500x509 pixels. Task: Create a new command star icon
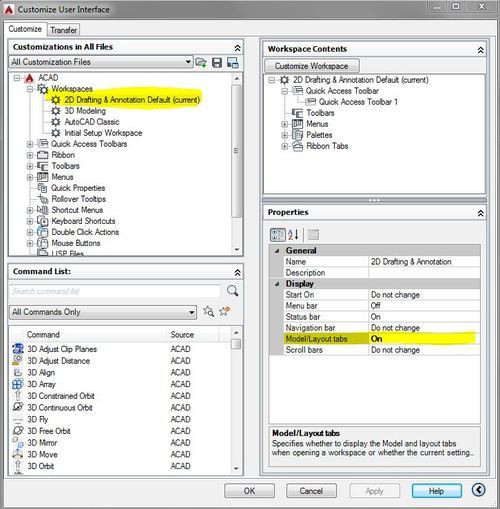(224, 311)
